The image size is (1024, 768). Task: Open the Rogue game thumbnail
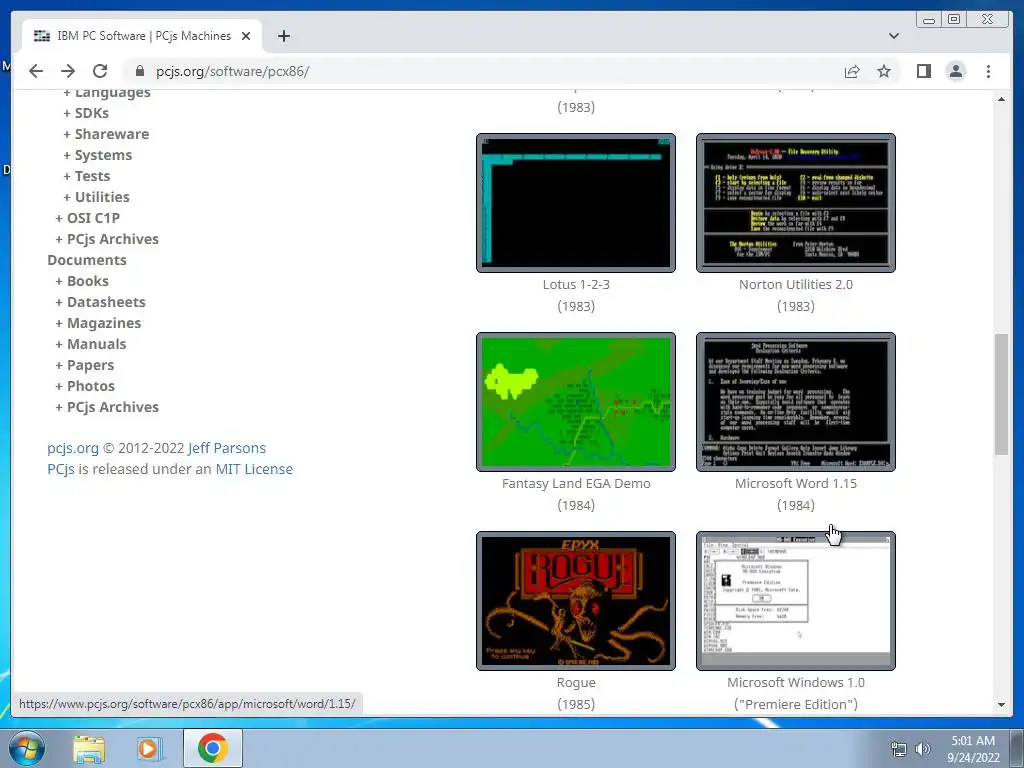tap(576, 601)
